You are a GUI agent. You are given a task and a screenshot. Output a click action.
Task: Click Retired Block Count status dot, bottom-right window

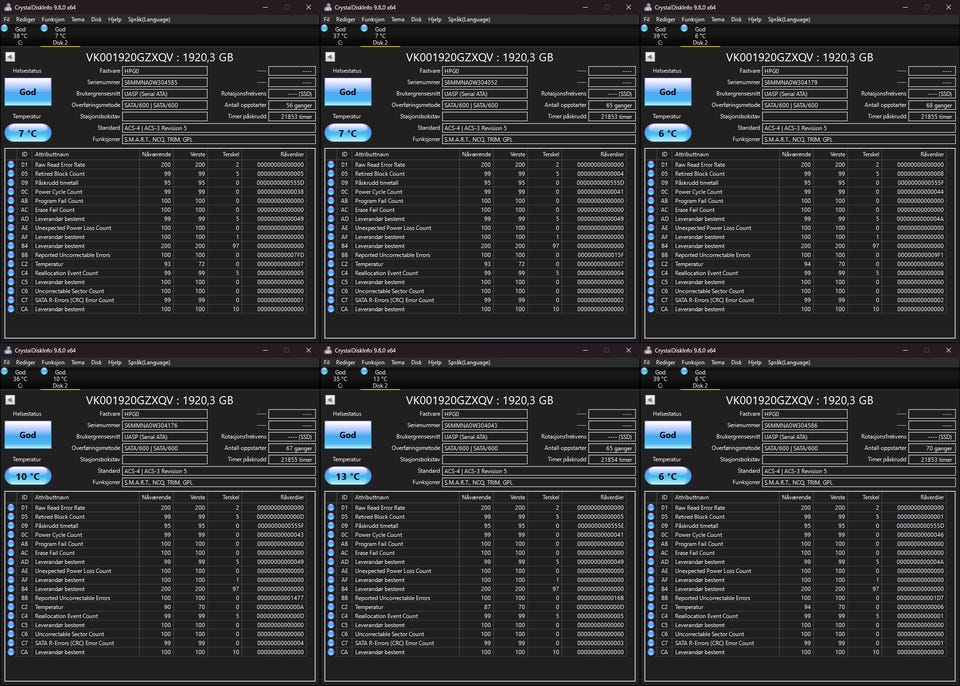pyautogui.click(x=651, y=516)
